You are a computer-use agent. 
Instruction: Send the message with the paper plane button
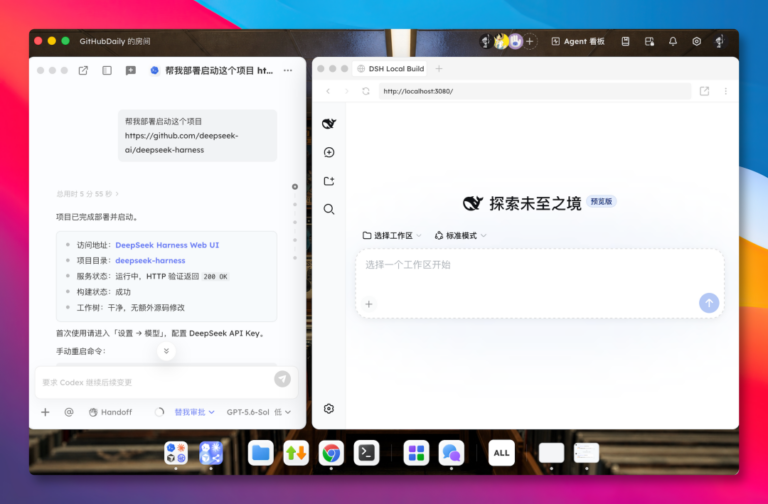(x=282, y=379)
